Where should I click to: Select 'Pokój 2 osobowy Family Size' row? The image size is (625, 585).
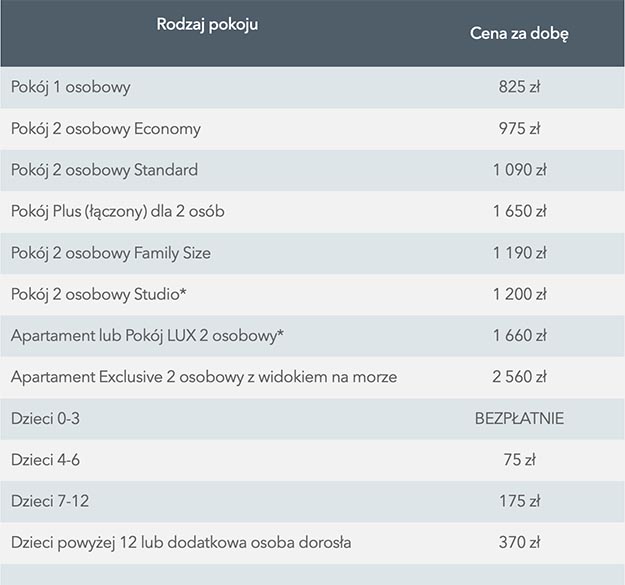tap(312, 253)
